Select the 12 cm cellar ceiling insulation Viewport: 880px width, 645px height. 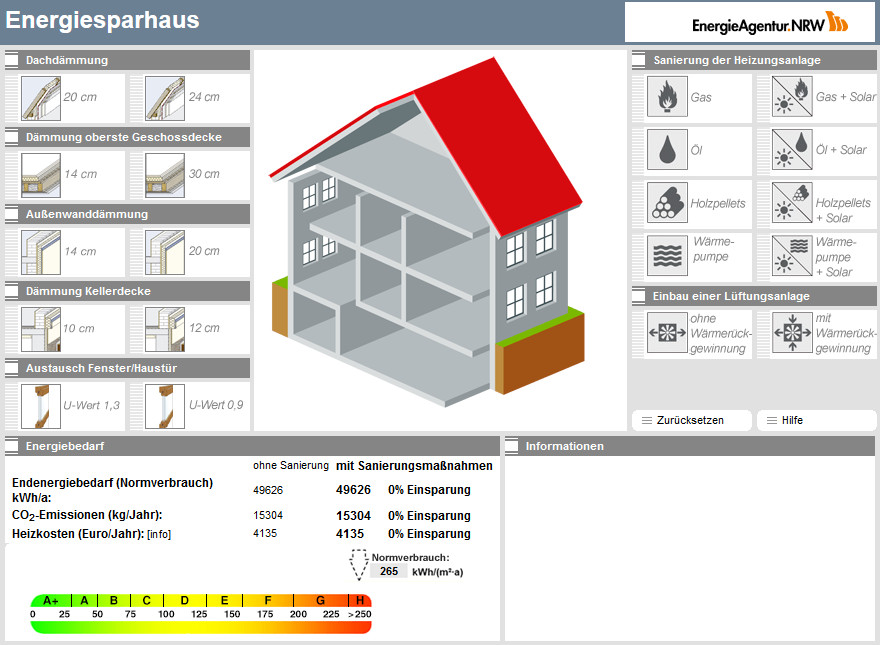pos(165,328)
